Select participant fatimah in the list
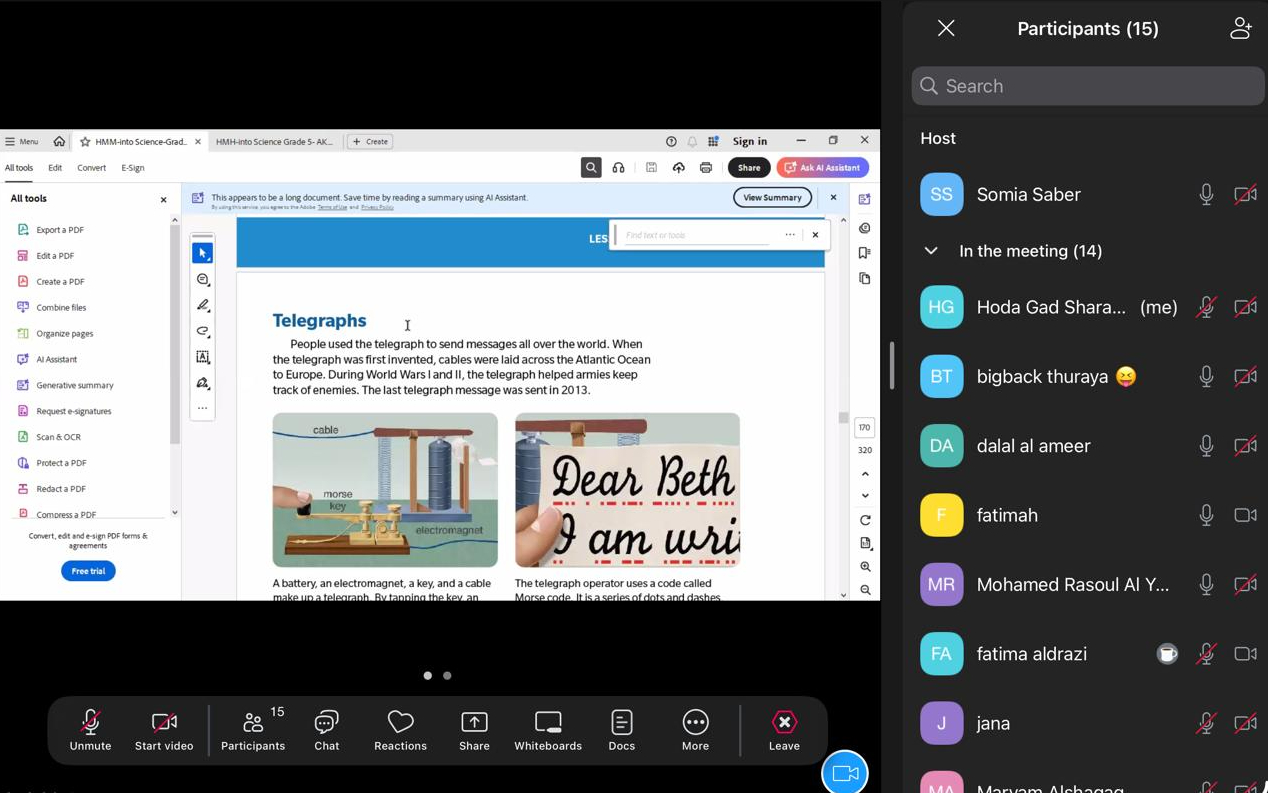Image resolution: width=1268 pixels, height=793 pixels. point(1007,516)
